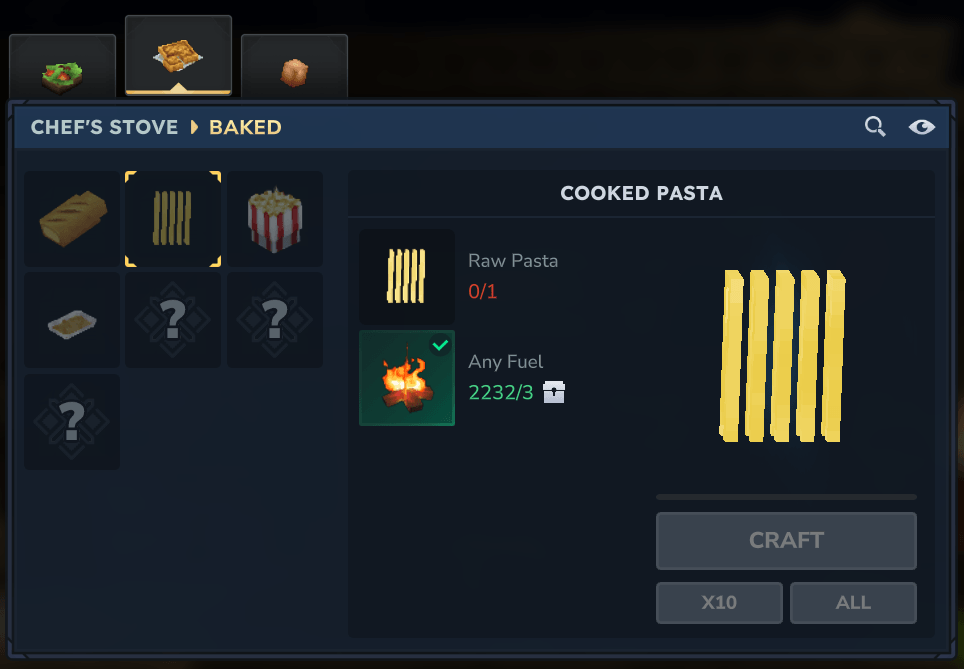Viewport: 964px width, 669px height.
Task: Select the Cooked Pasta recipe tile
Action: (x=173, y=218)
